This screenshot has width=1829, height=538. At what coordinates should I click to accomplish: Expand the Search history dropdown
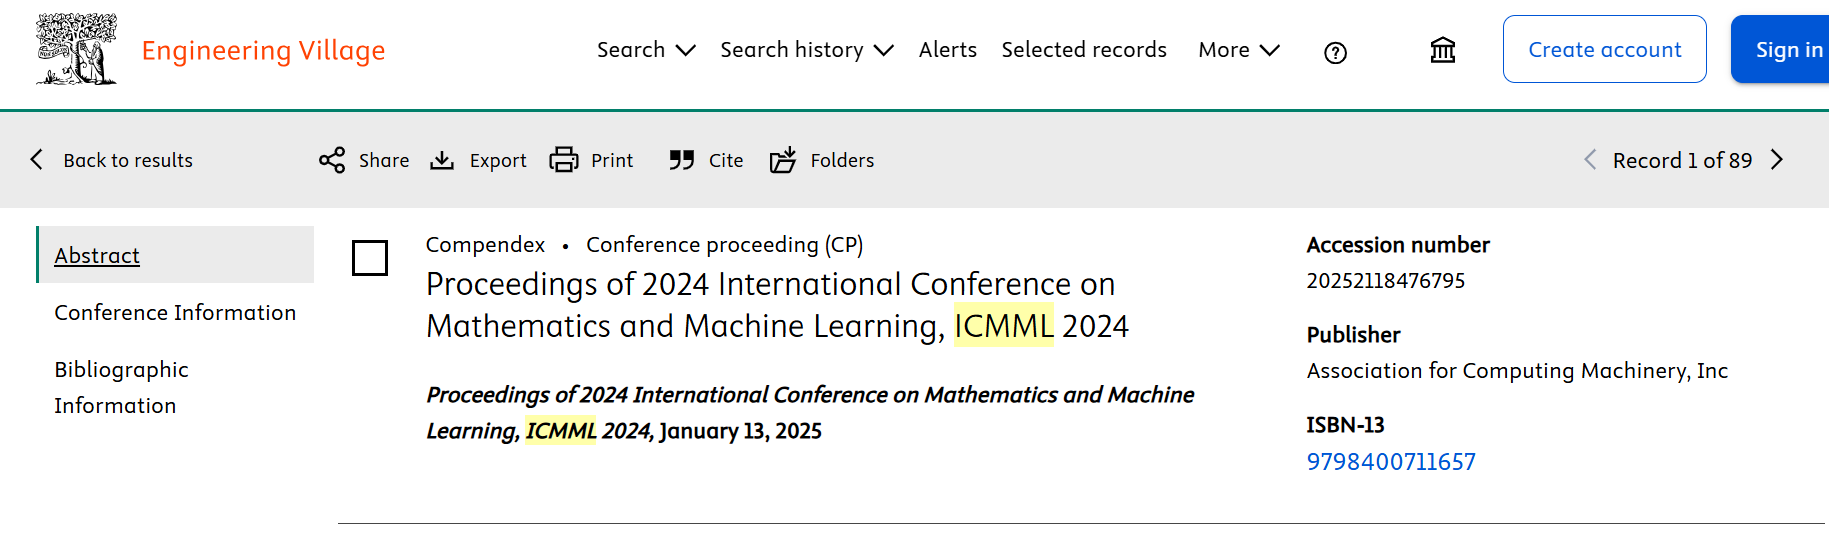(x=807, y=50)
